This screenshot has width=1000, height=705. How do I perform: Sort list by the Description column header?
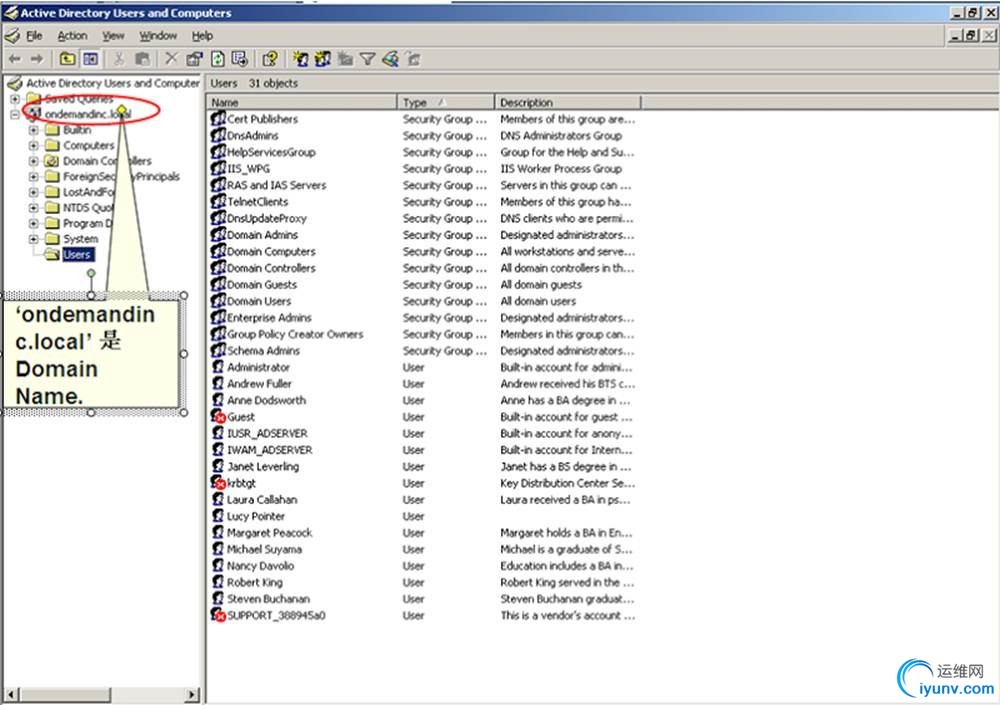566,102
